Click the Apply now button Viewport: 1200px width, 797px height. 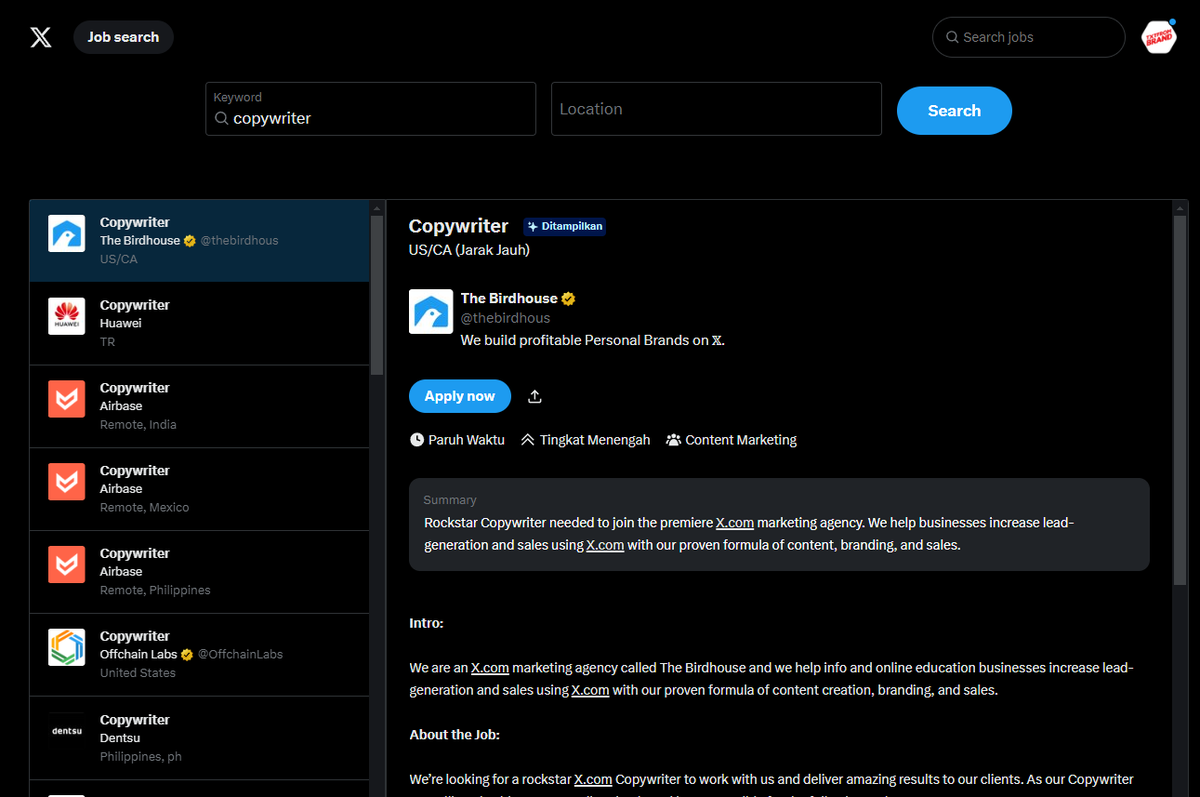point(460,397)
